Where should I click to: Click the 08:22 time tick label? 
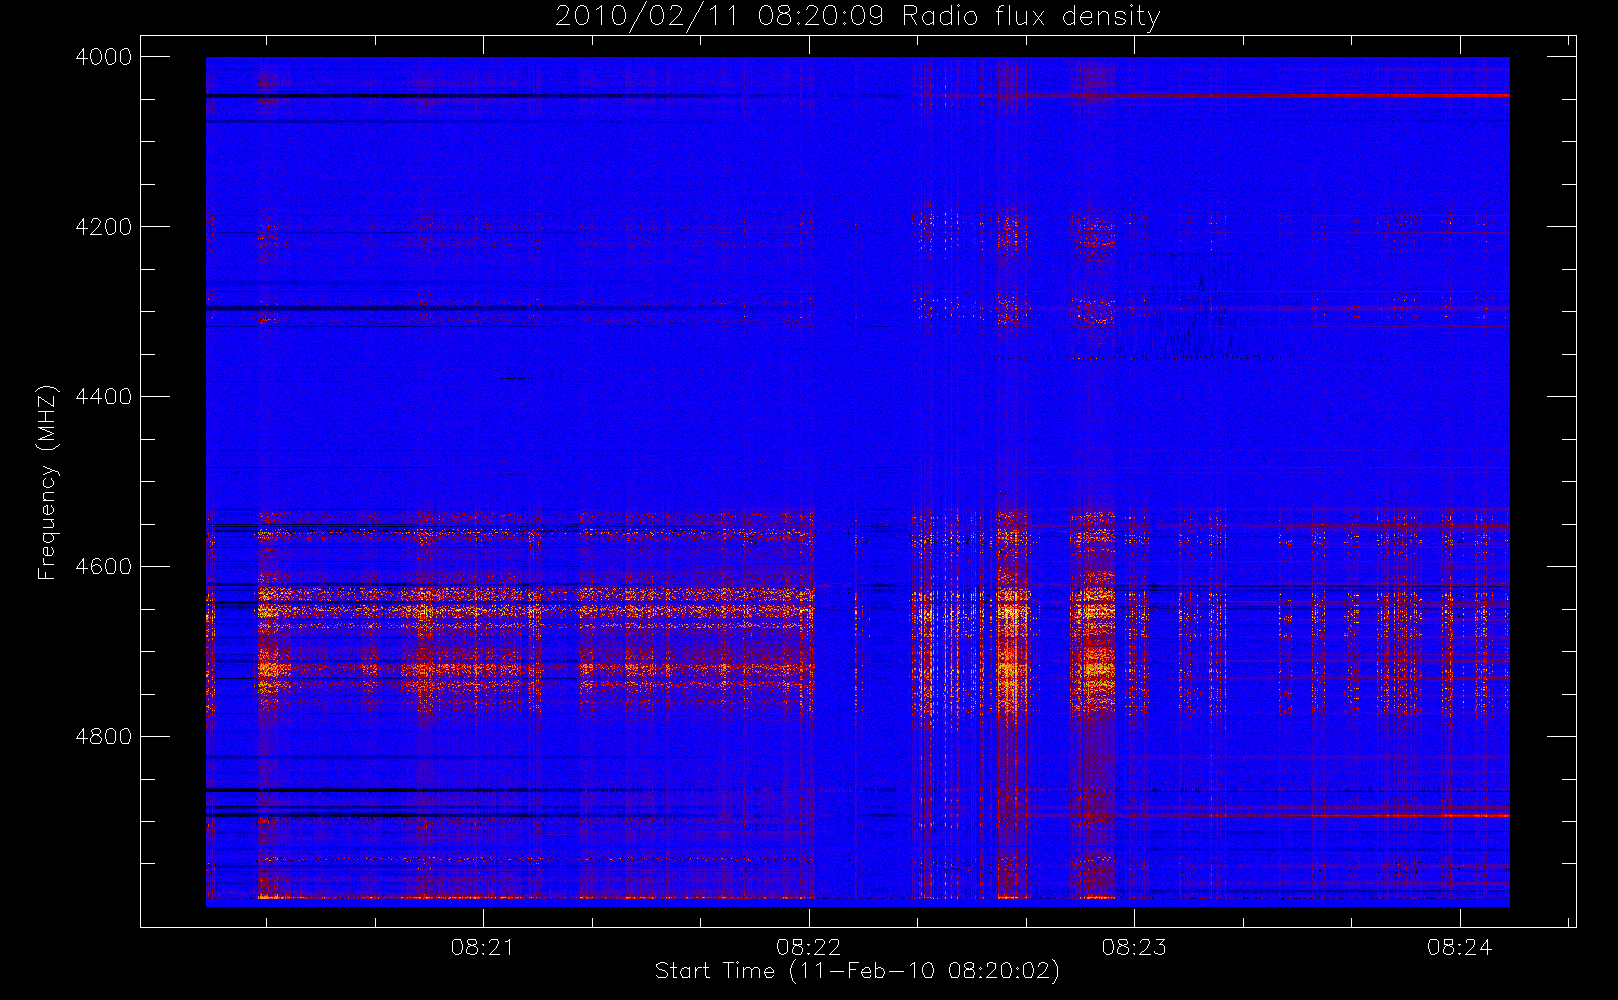(809, 947)
